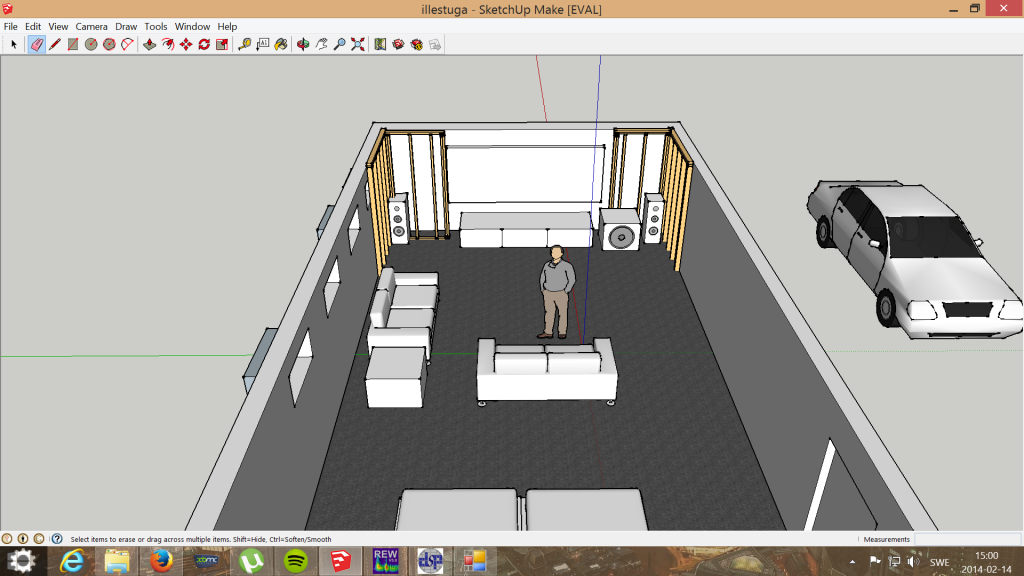
Task: Click the Zoom Extents icon
Action: [x=357, y=44]
